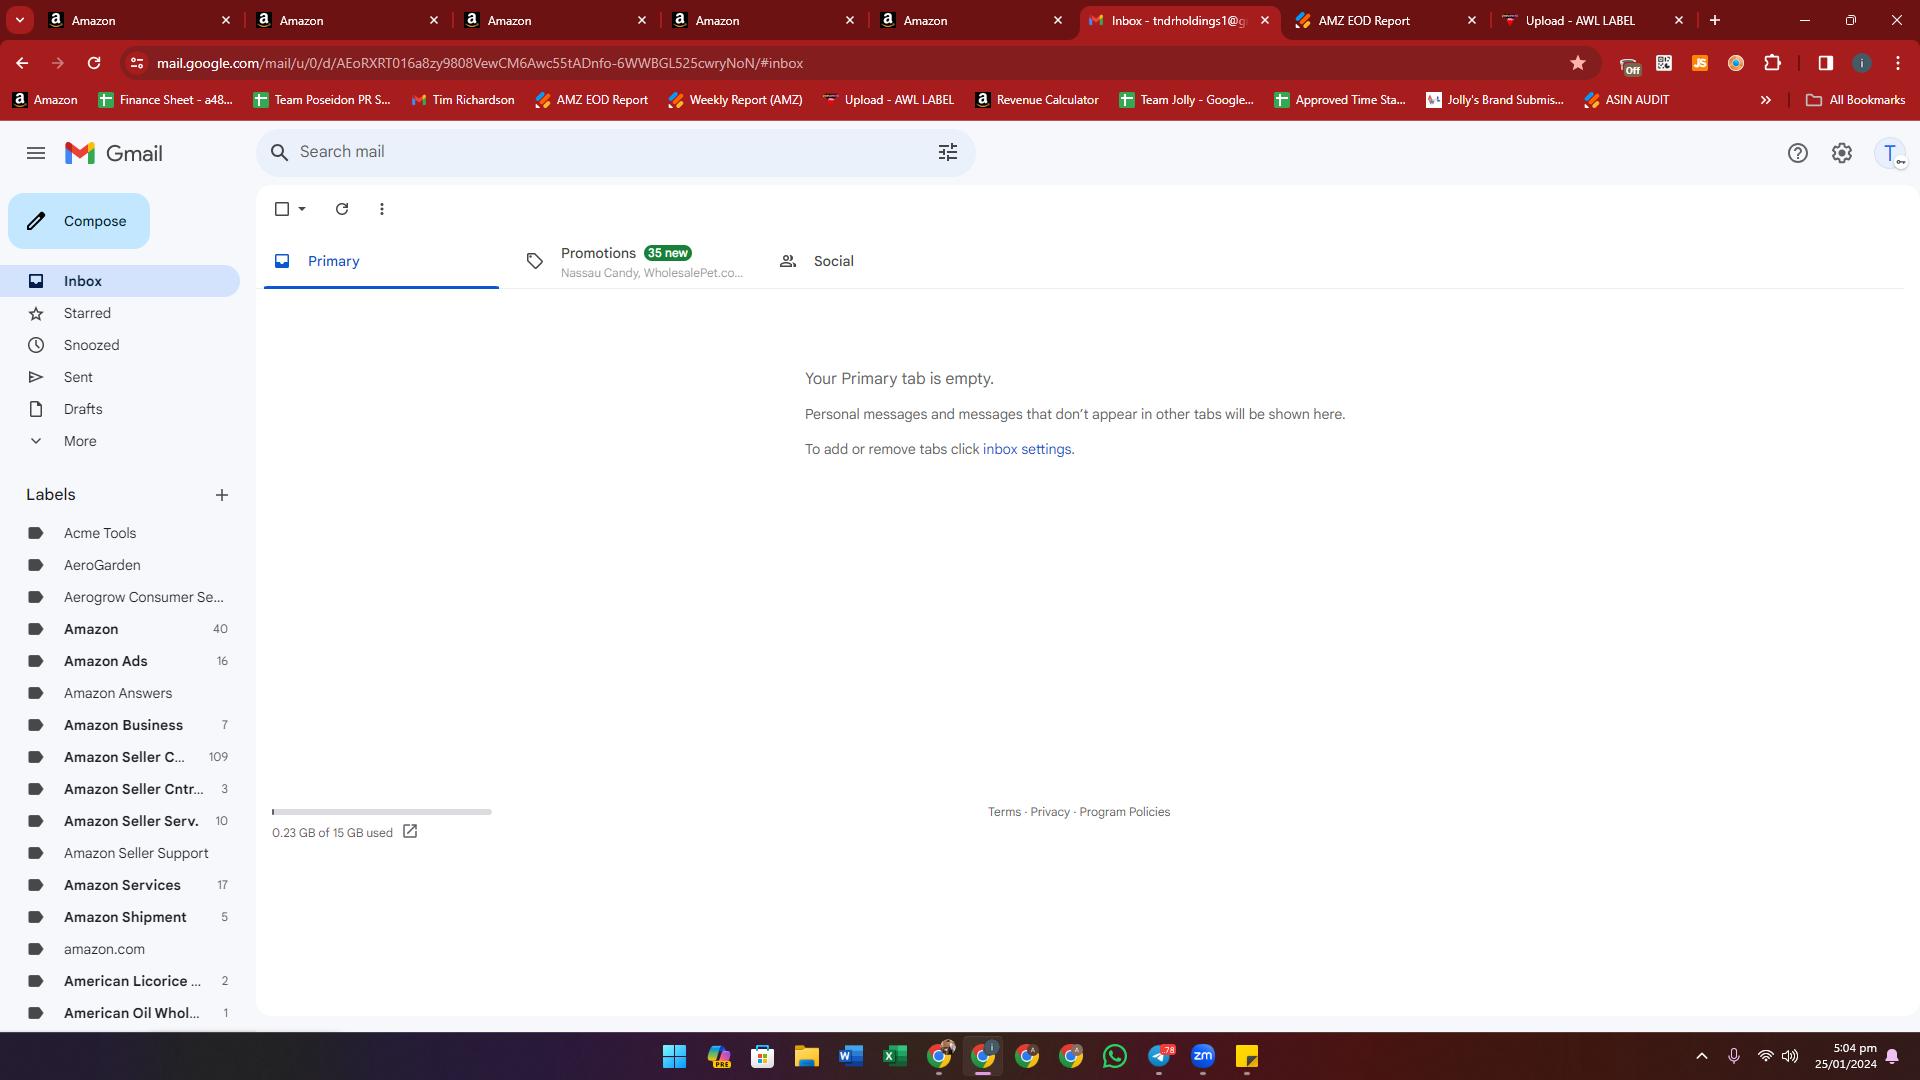This screenshot has width=1920, height=1080.
Task: Open Google account avatar
Action: pos(1890,153)
